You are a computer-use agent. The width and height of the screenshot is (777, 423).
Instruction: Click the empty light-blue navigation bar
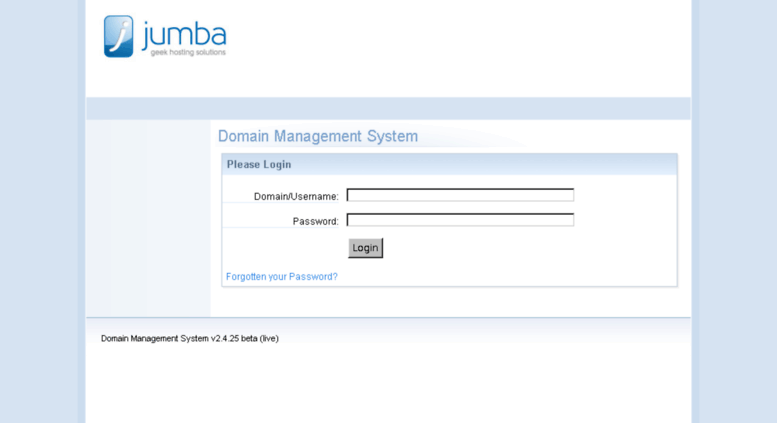(388, 108)
